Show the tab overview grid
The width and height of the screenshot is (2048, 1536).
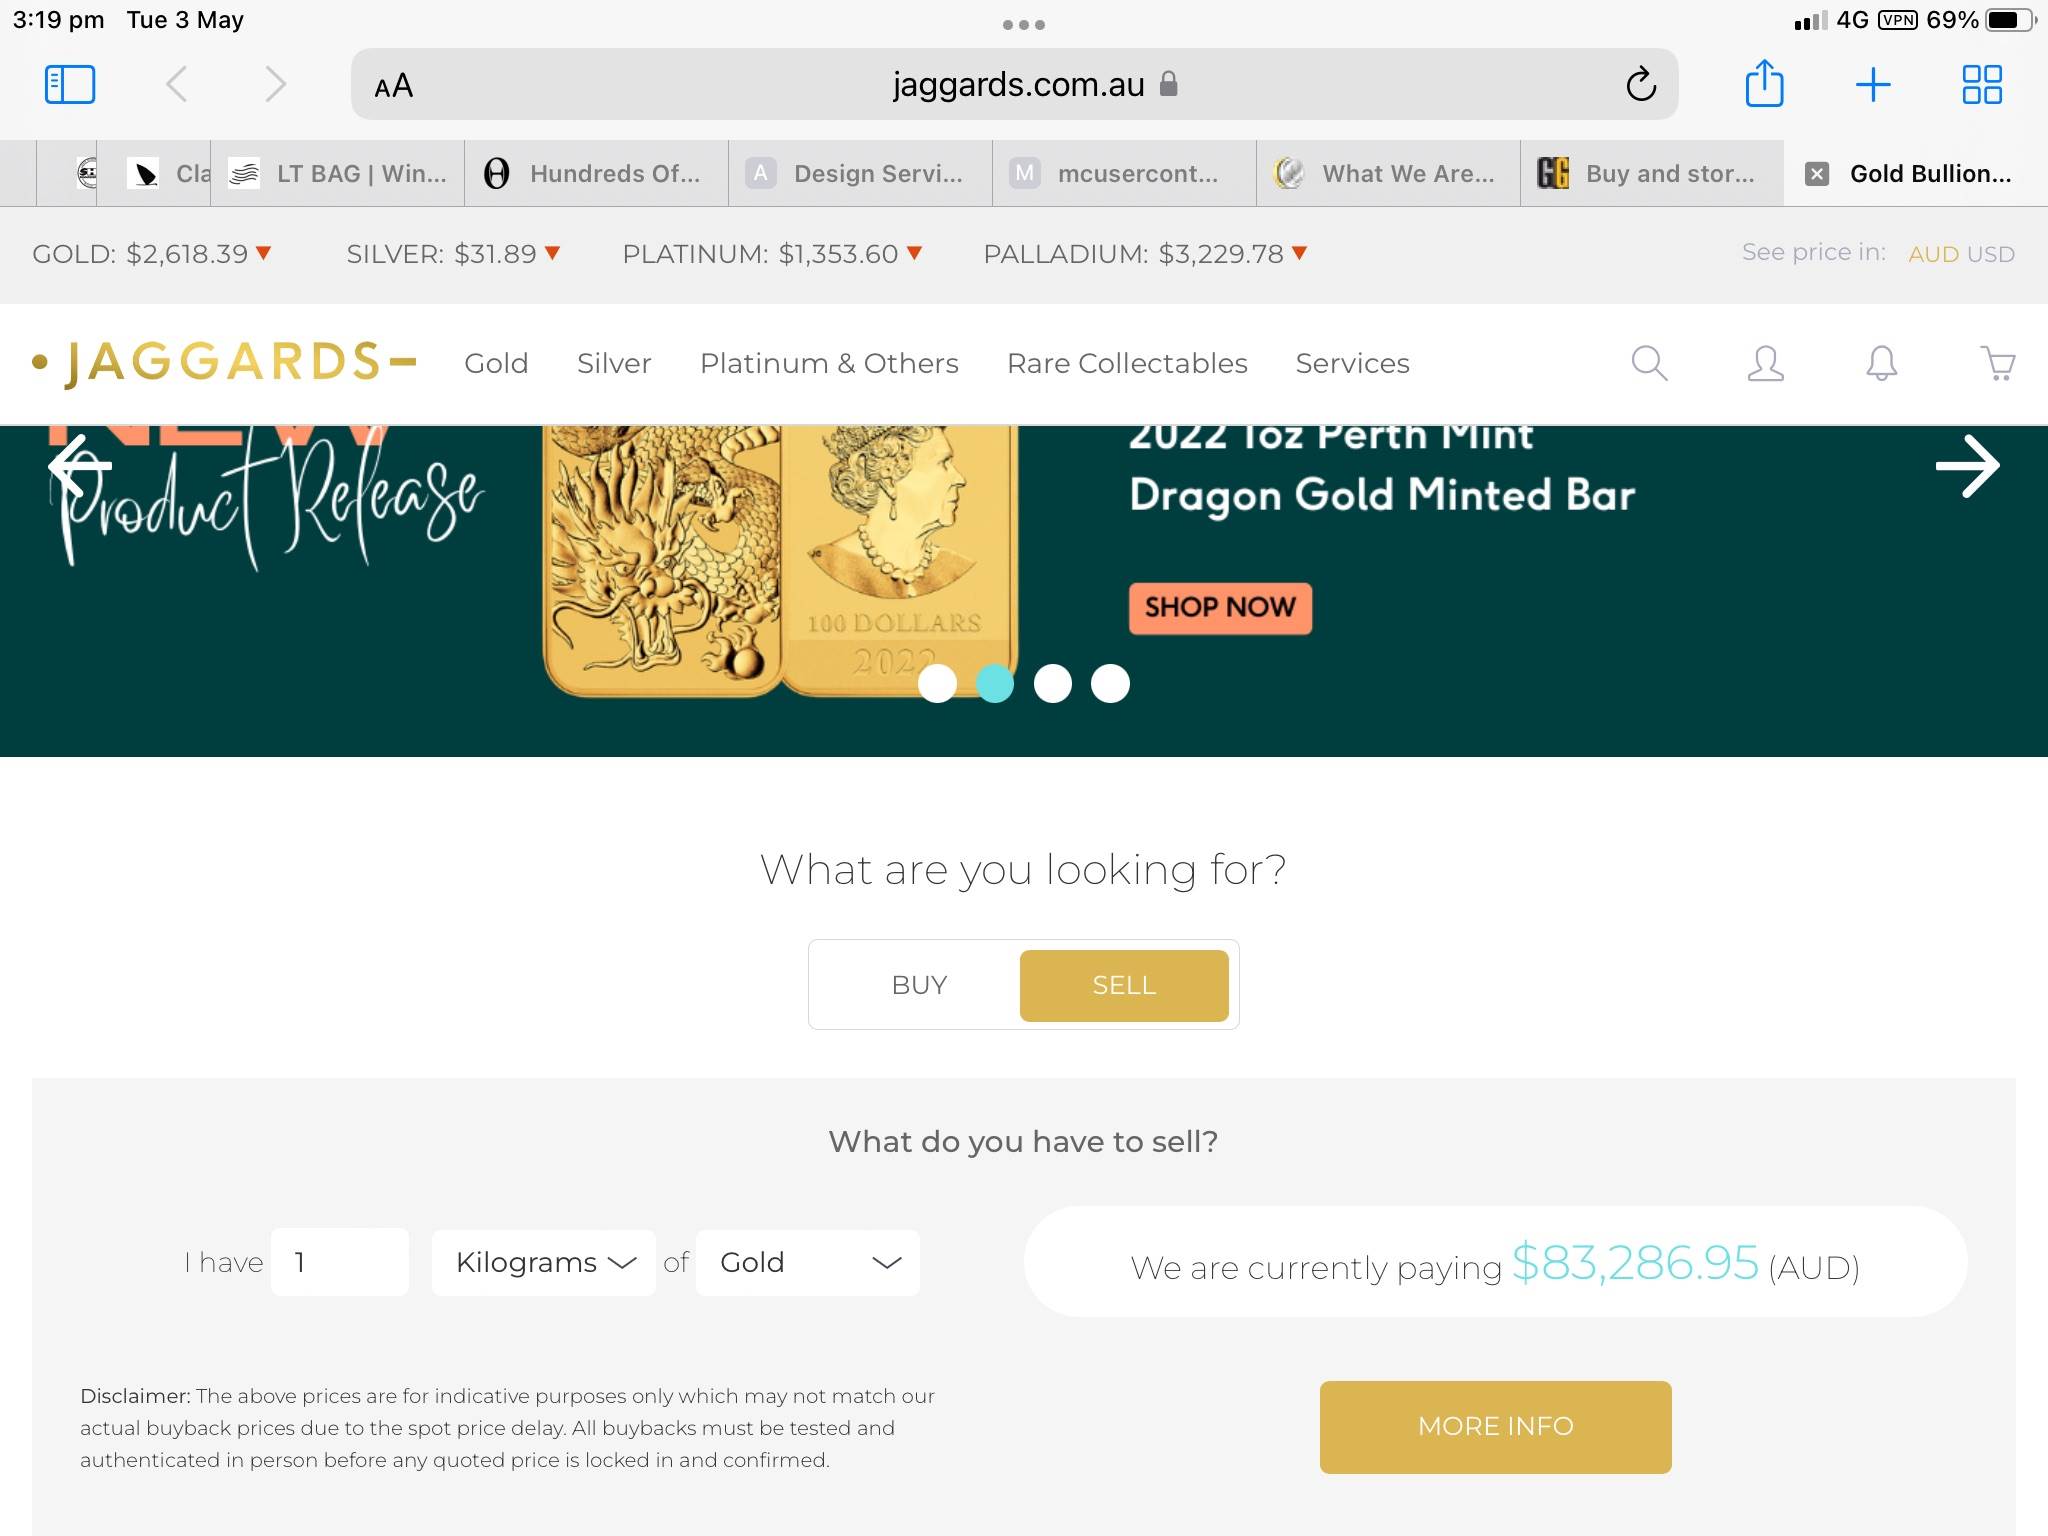click(x=1981, y=85)
